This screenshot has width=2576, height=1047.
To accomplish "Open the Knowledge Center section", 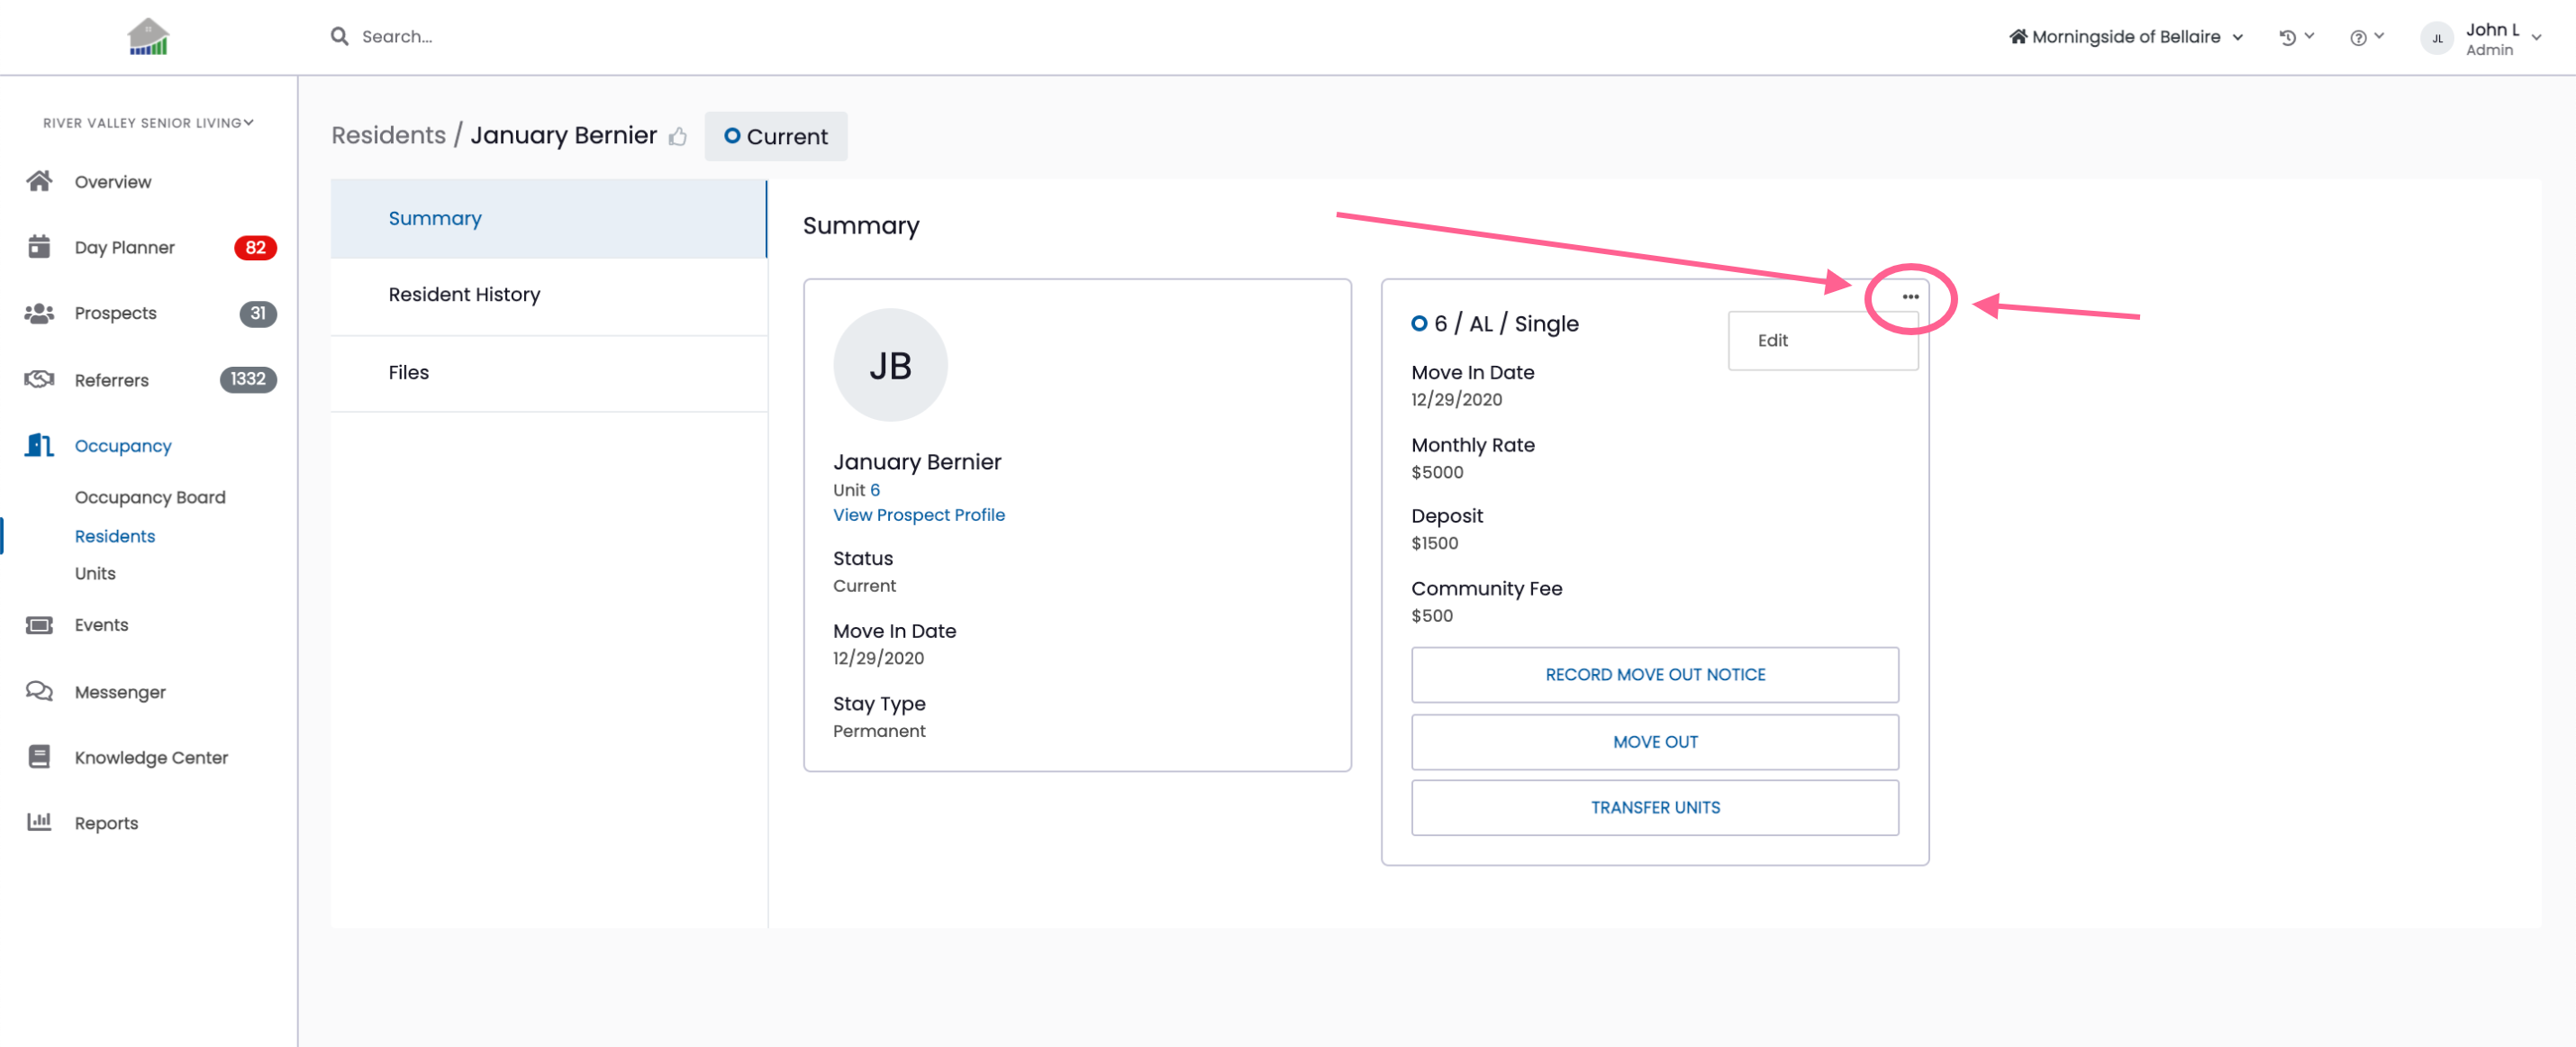I will [151, 758].
